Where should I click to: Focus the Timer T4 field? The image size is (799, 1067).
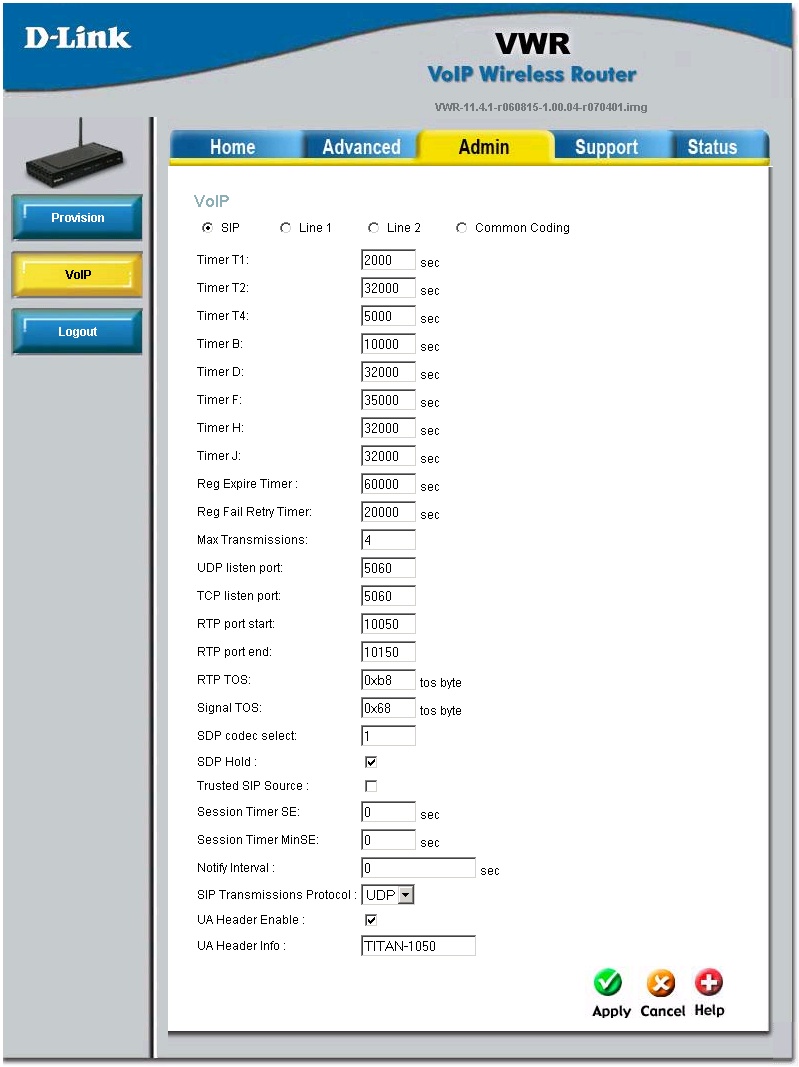pyautogui.click(x=388, y=316)
